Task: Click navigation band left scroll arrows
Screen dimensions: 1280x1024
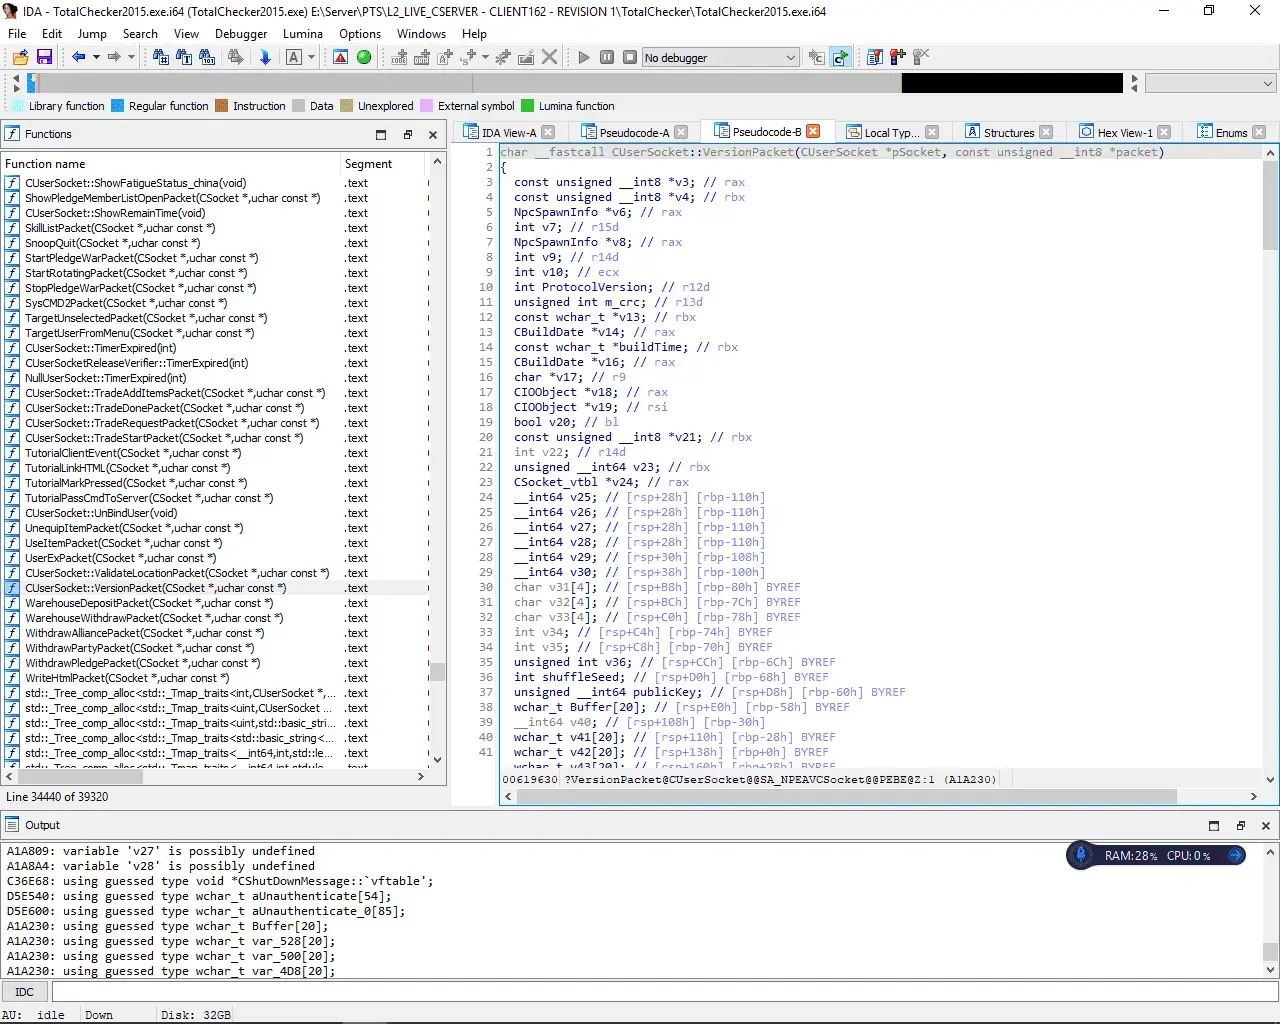Action: pos(16,83)
